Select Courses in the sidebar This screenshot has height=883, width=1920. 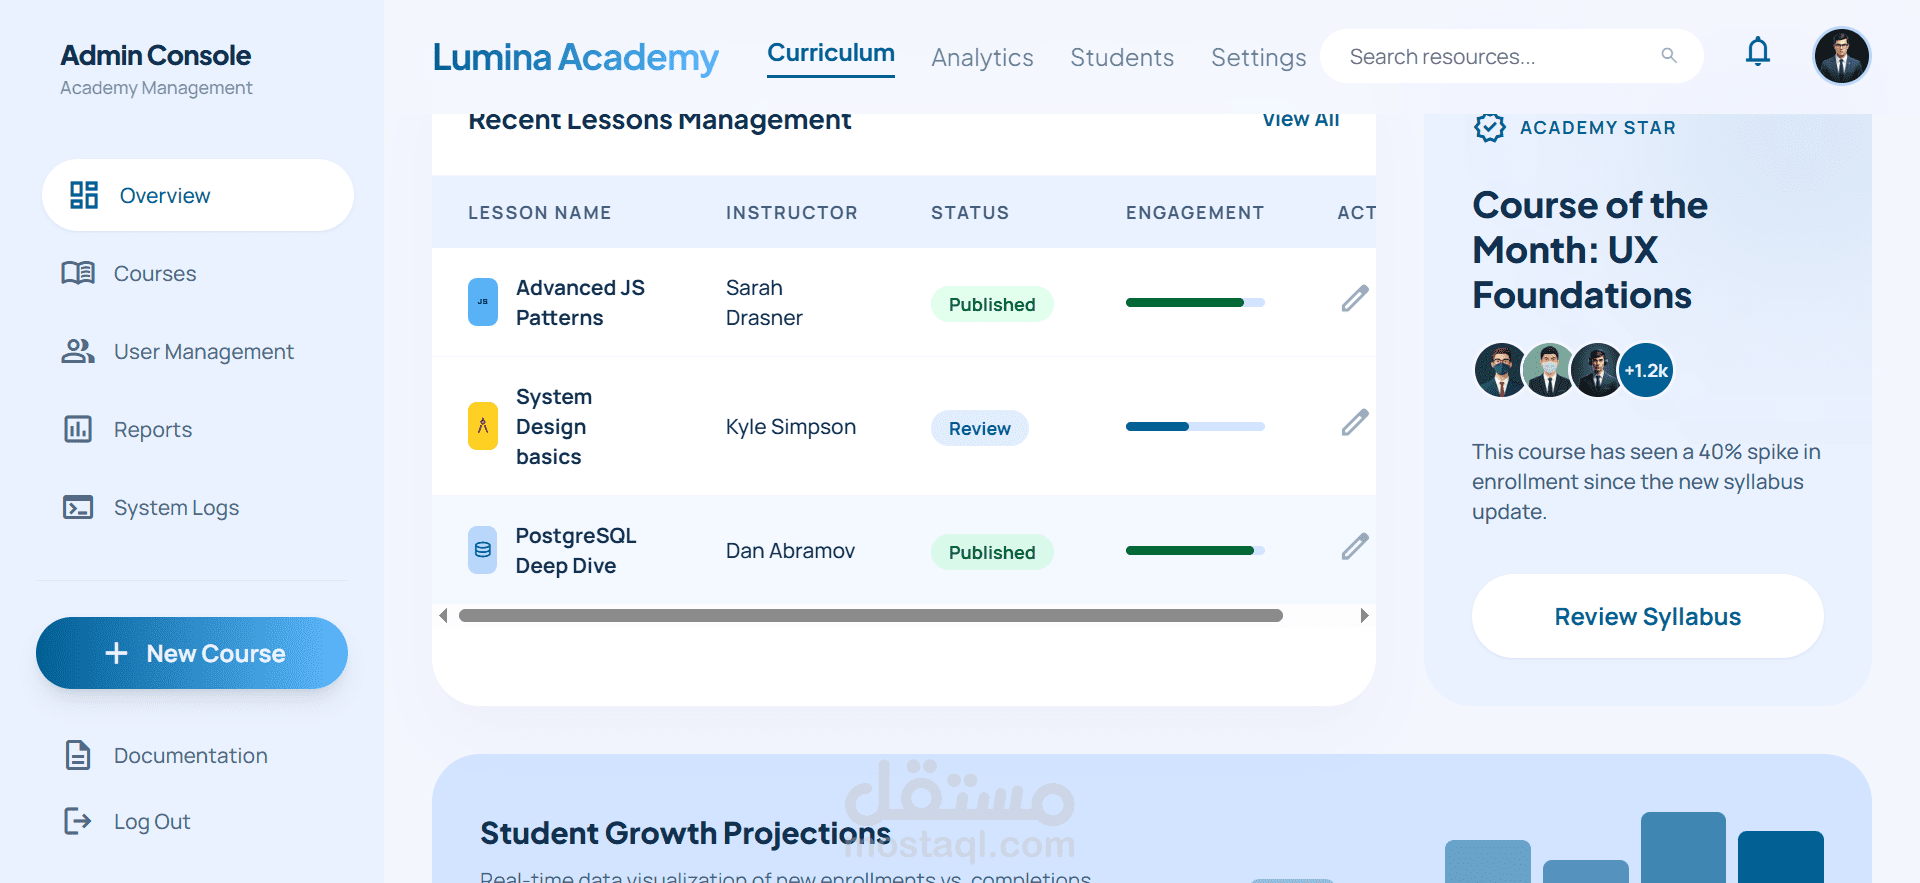click(x=155, y=274)
